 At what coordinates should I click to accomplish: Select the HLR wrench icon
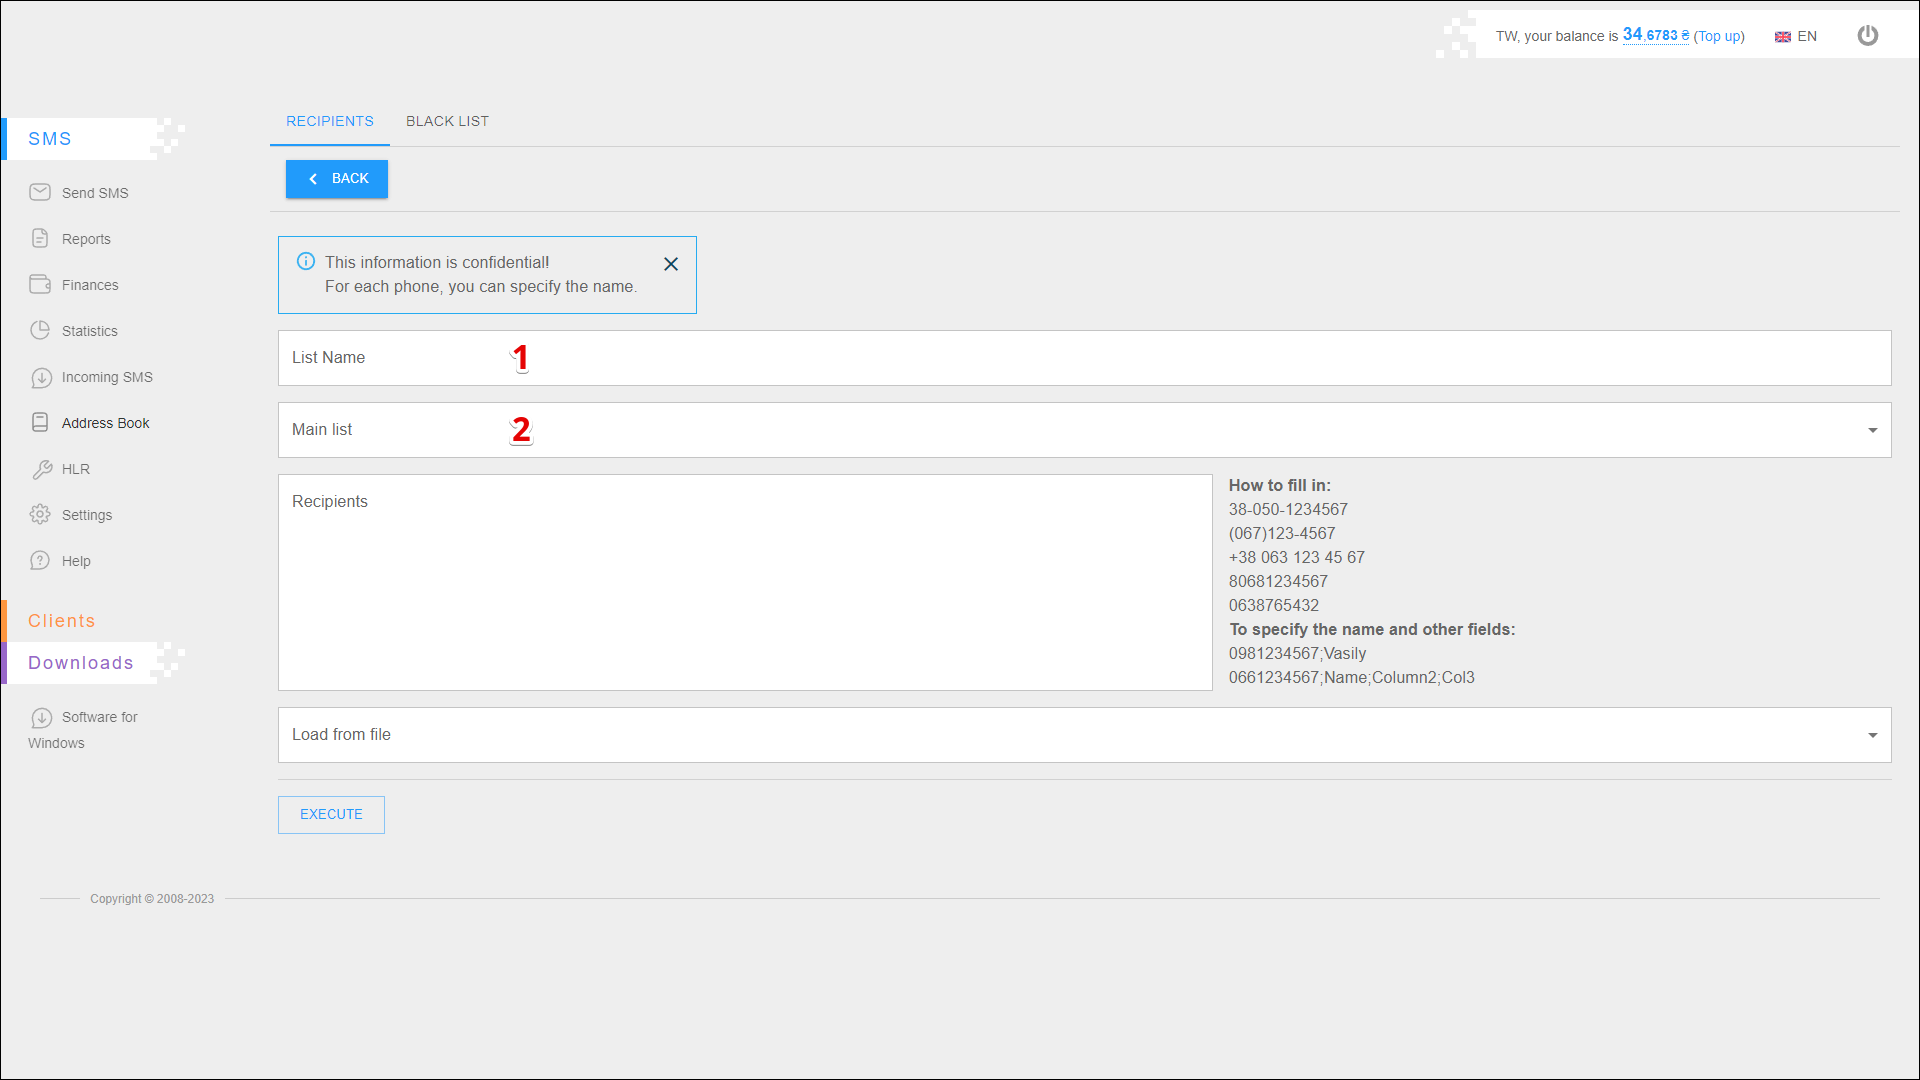41,469
